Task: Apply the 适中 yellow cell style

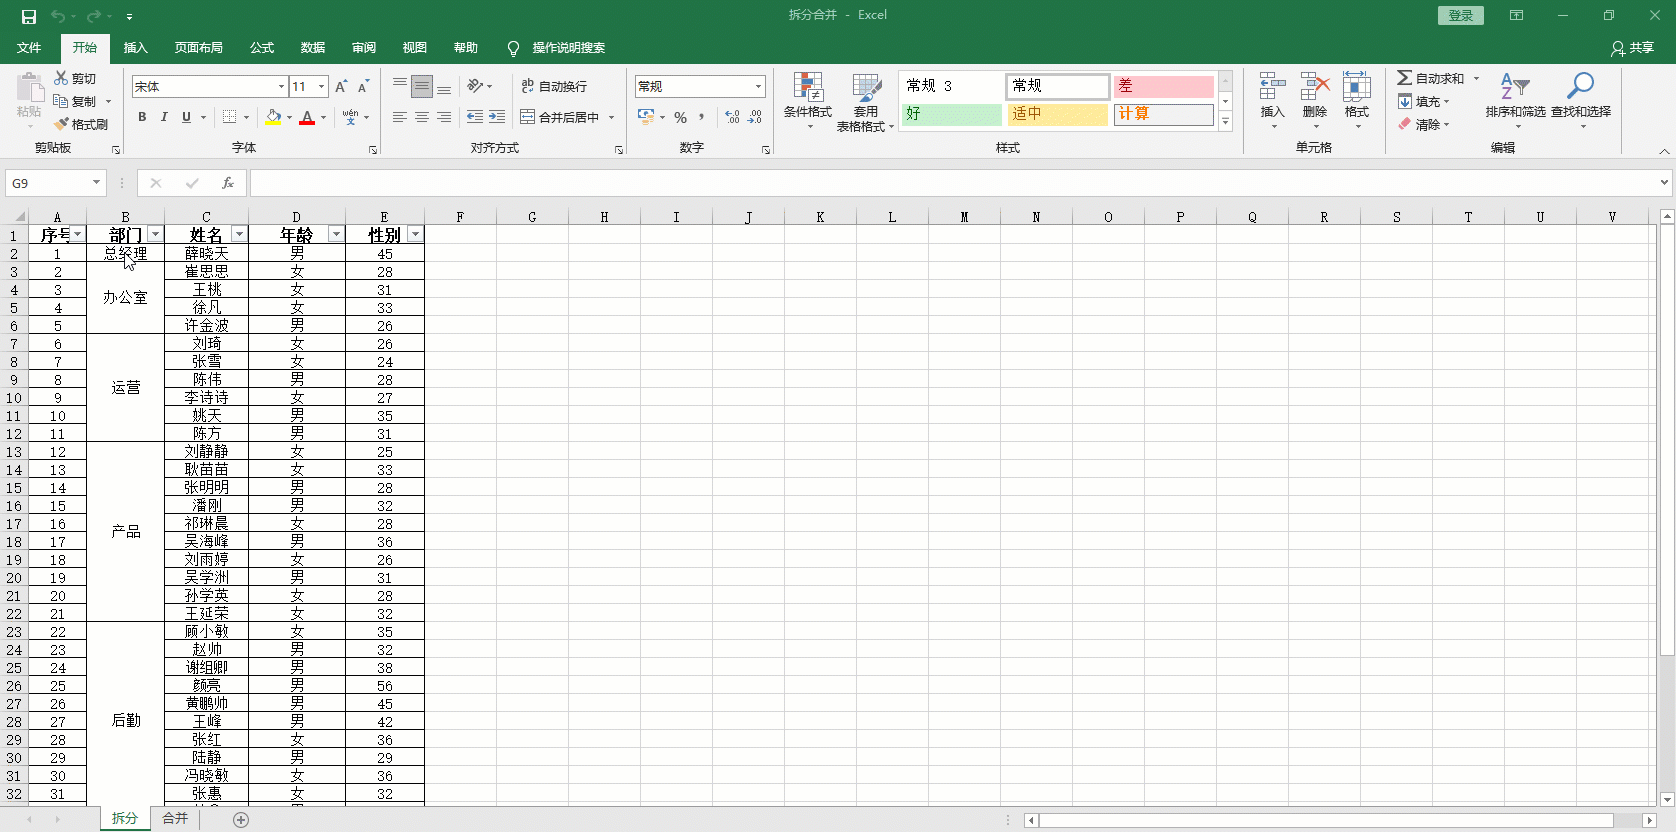Action: (1057, 114)
